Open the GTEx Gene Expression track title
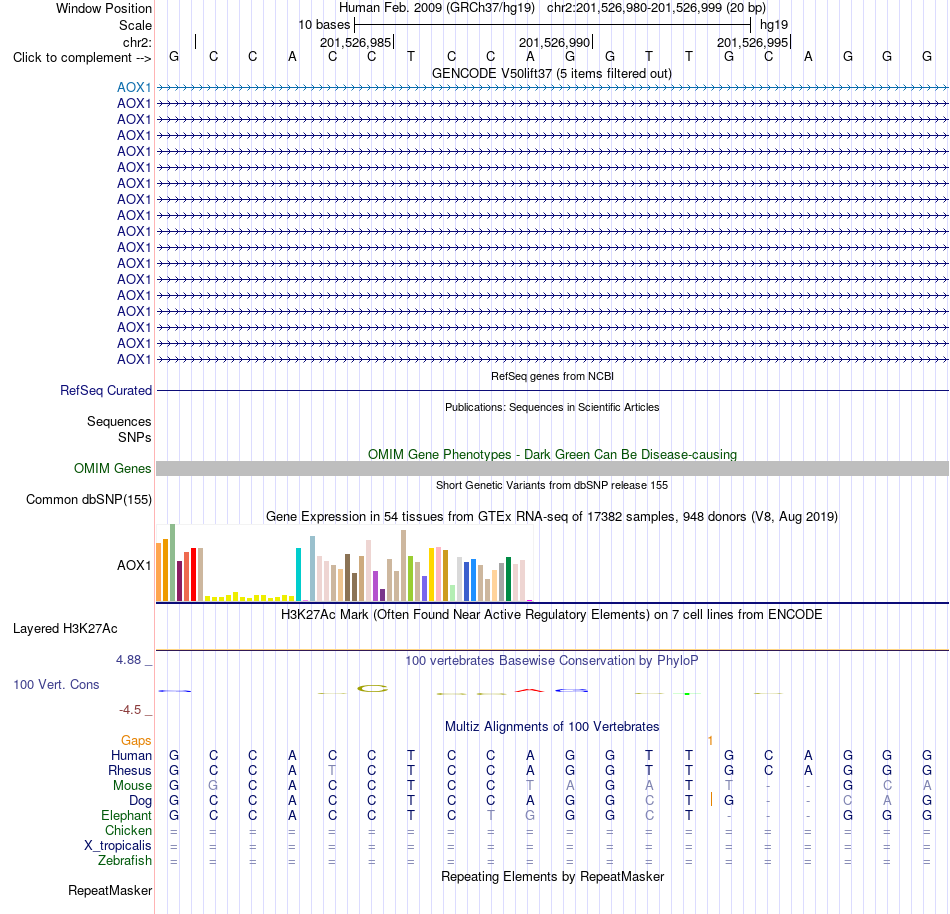The image size is (950, 914). [x=552, y=517]
